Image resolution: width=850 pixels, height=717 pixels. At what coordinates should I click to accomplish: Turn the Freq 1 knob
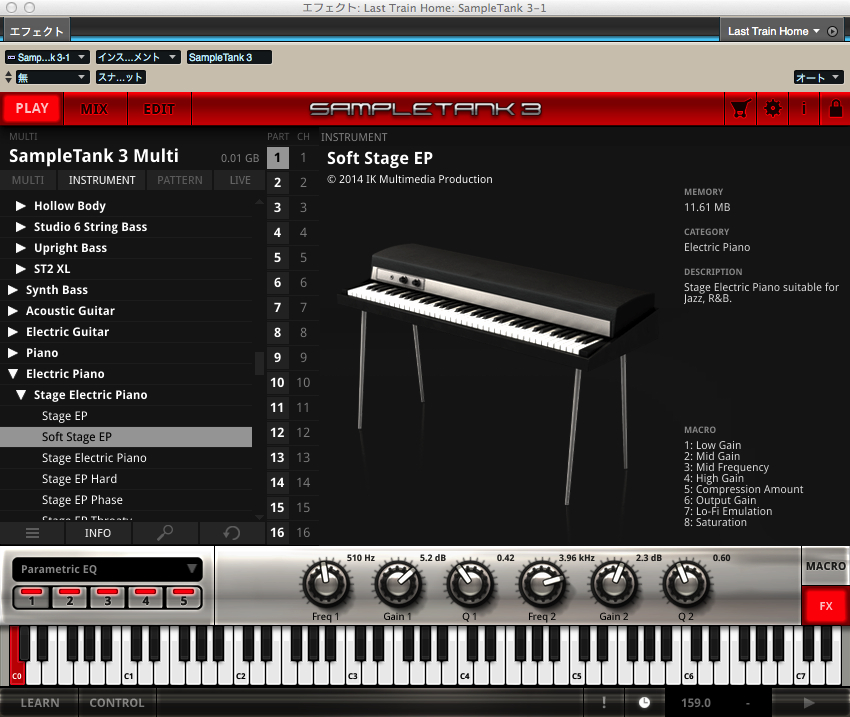click(325, 584)
